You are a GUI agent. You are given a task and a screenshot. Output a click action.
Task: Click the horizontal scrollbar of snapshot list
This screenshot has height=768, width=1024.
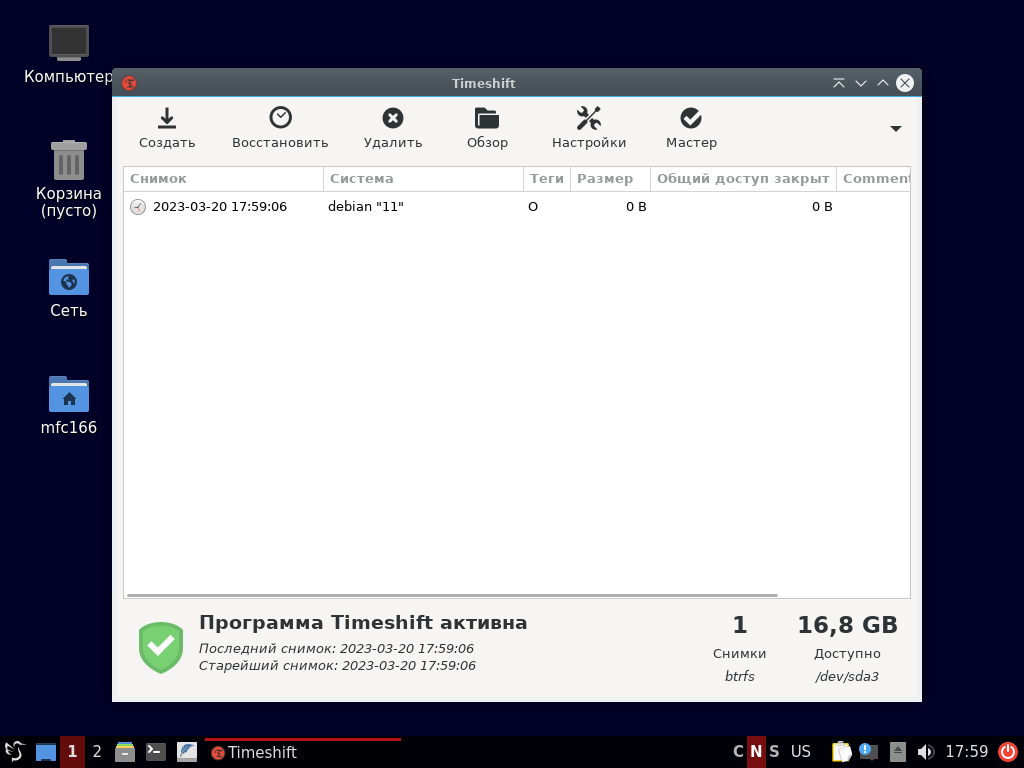452,595
